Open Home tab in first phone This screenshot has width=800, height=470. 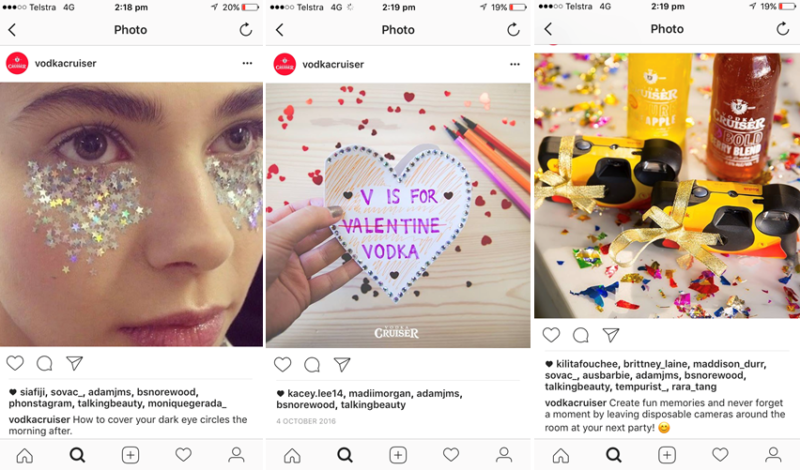[x=24, y=455]
